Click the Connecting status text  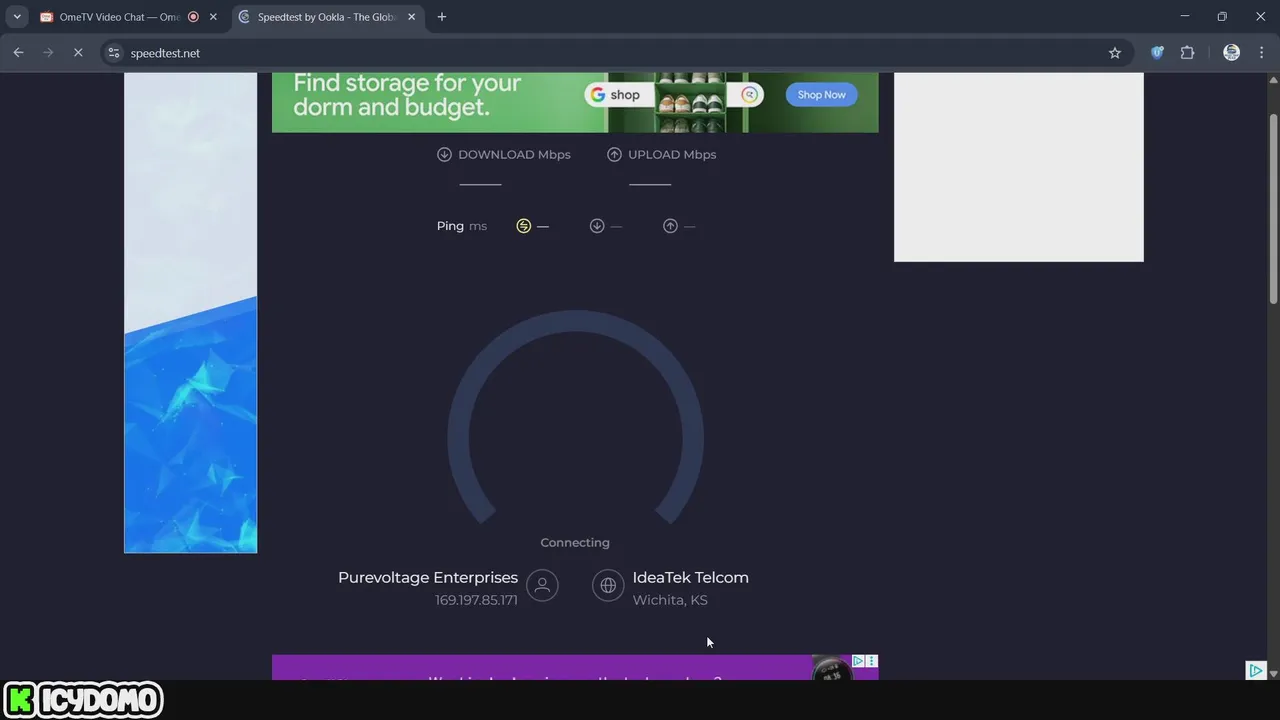click(575, 542)
